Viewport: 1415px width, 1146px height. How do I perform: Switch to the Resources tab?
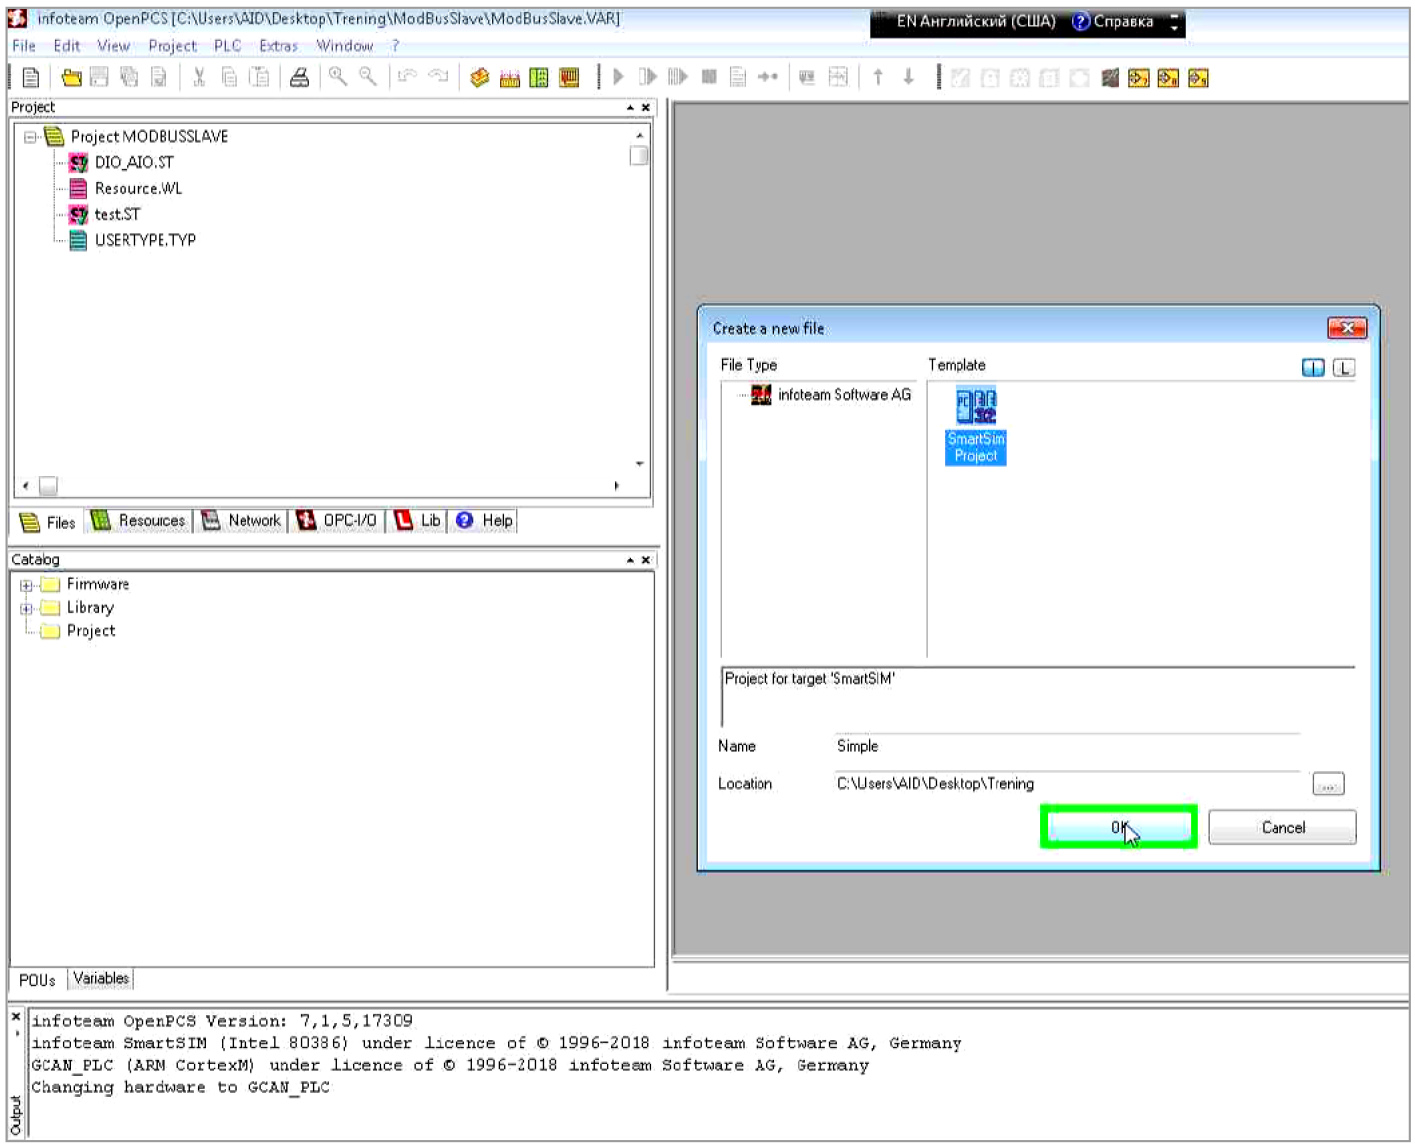[x=139, y=521]
